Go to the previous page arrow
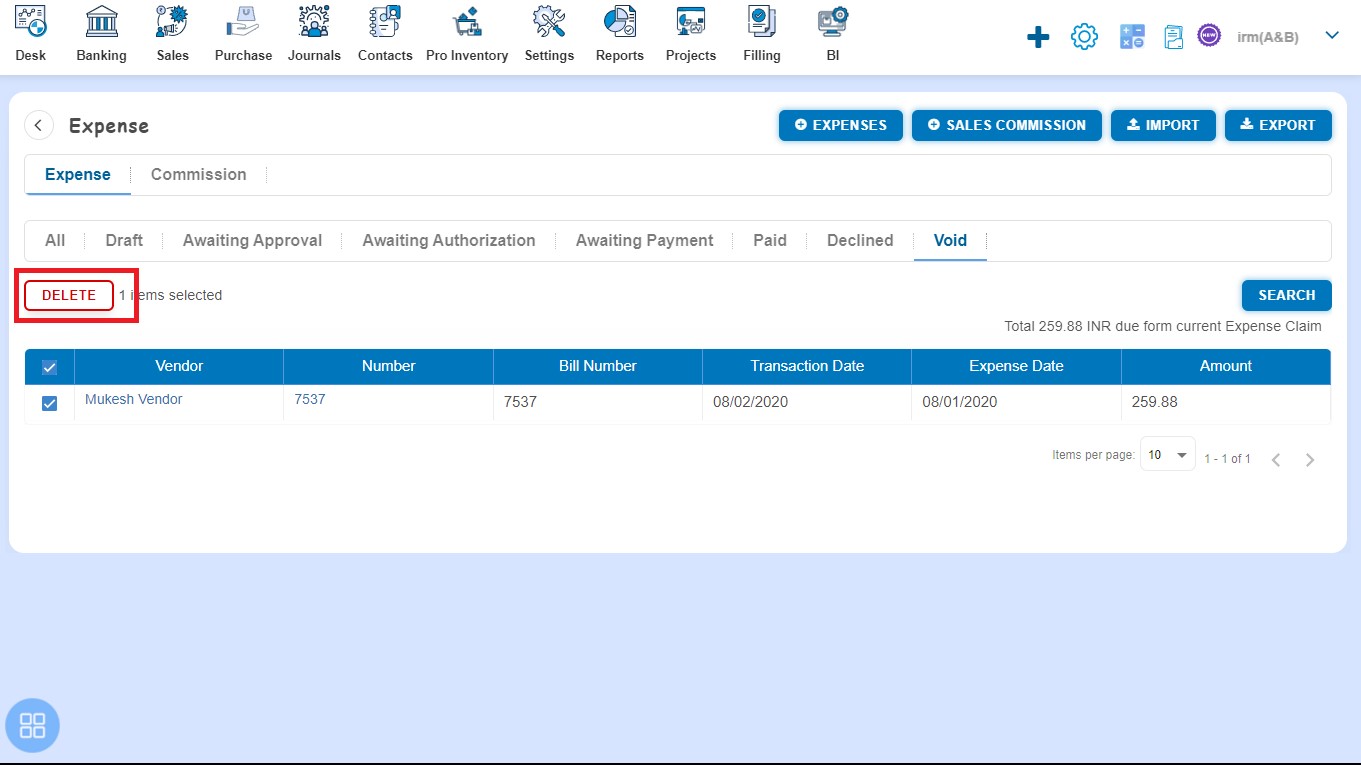Image resolution: width=1361 pixels, height=765 pixels. click(1276, 460)
